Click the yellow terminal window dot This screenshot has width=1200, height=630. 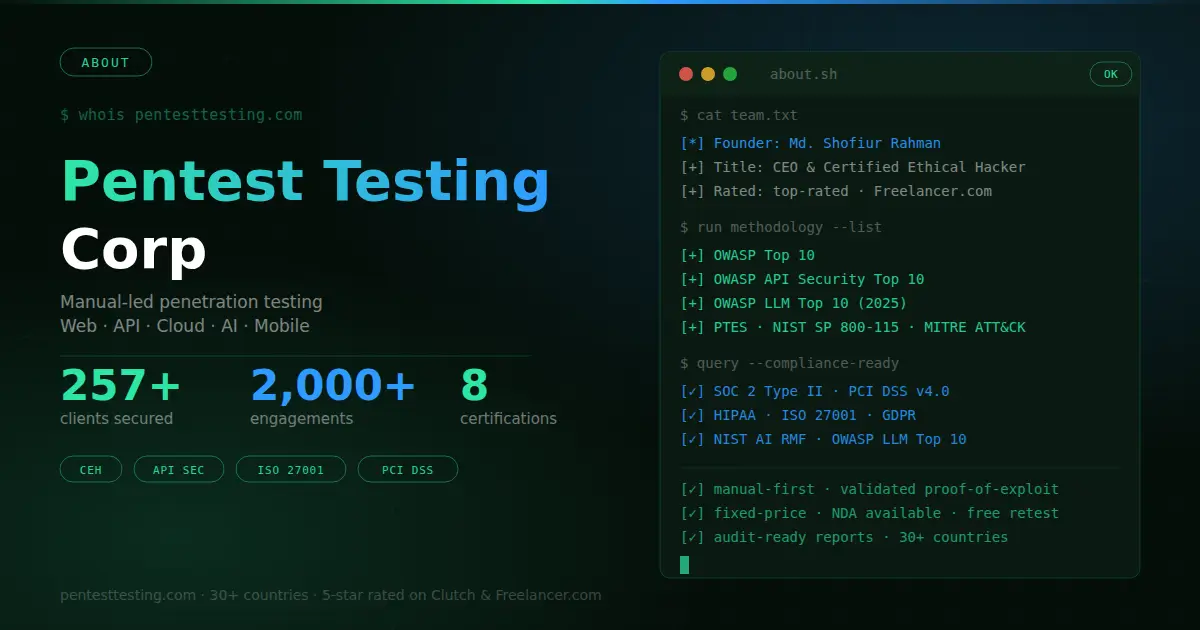coord(708,74)
